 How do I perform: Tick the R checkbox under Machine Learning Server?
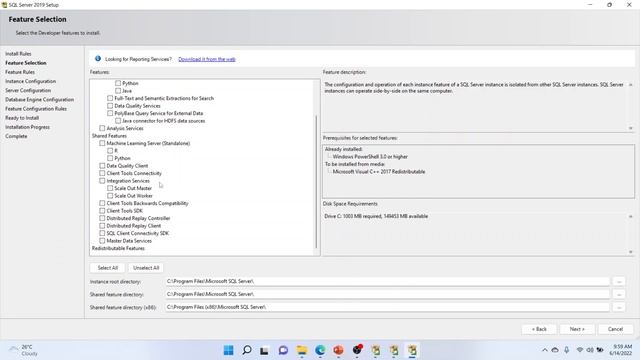pos(110,151)
